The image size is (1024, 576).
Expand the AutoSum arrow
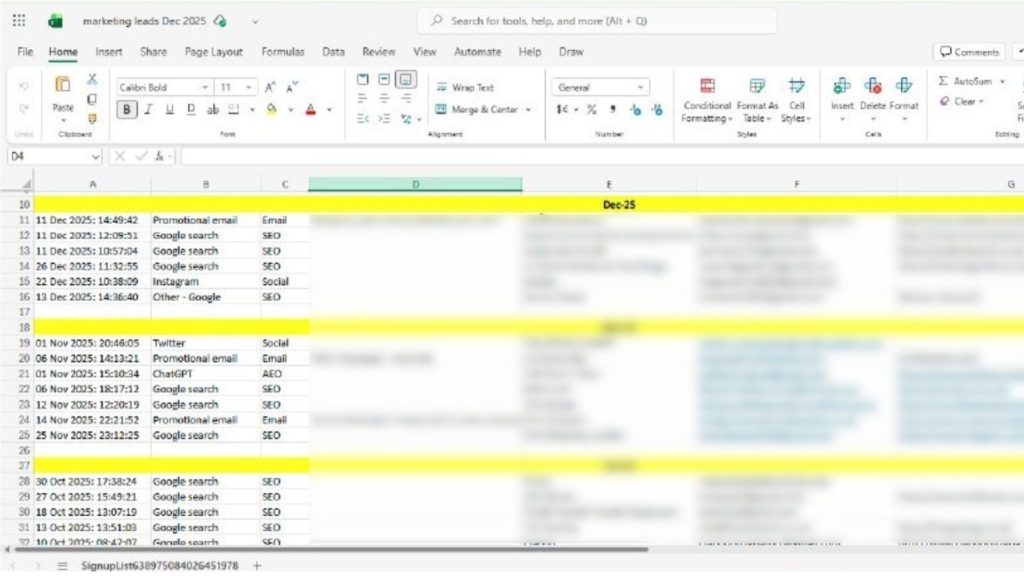click(1002, 82)
